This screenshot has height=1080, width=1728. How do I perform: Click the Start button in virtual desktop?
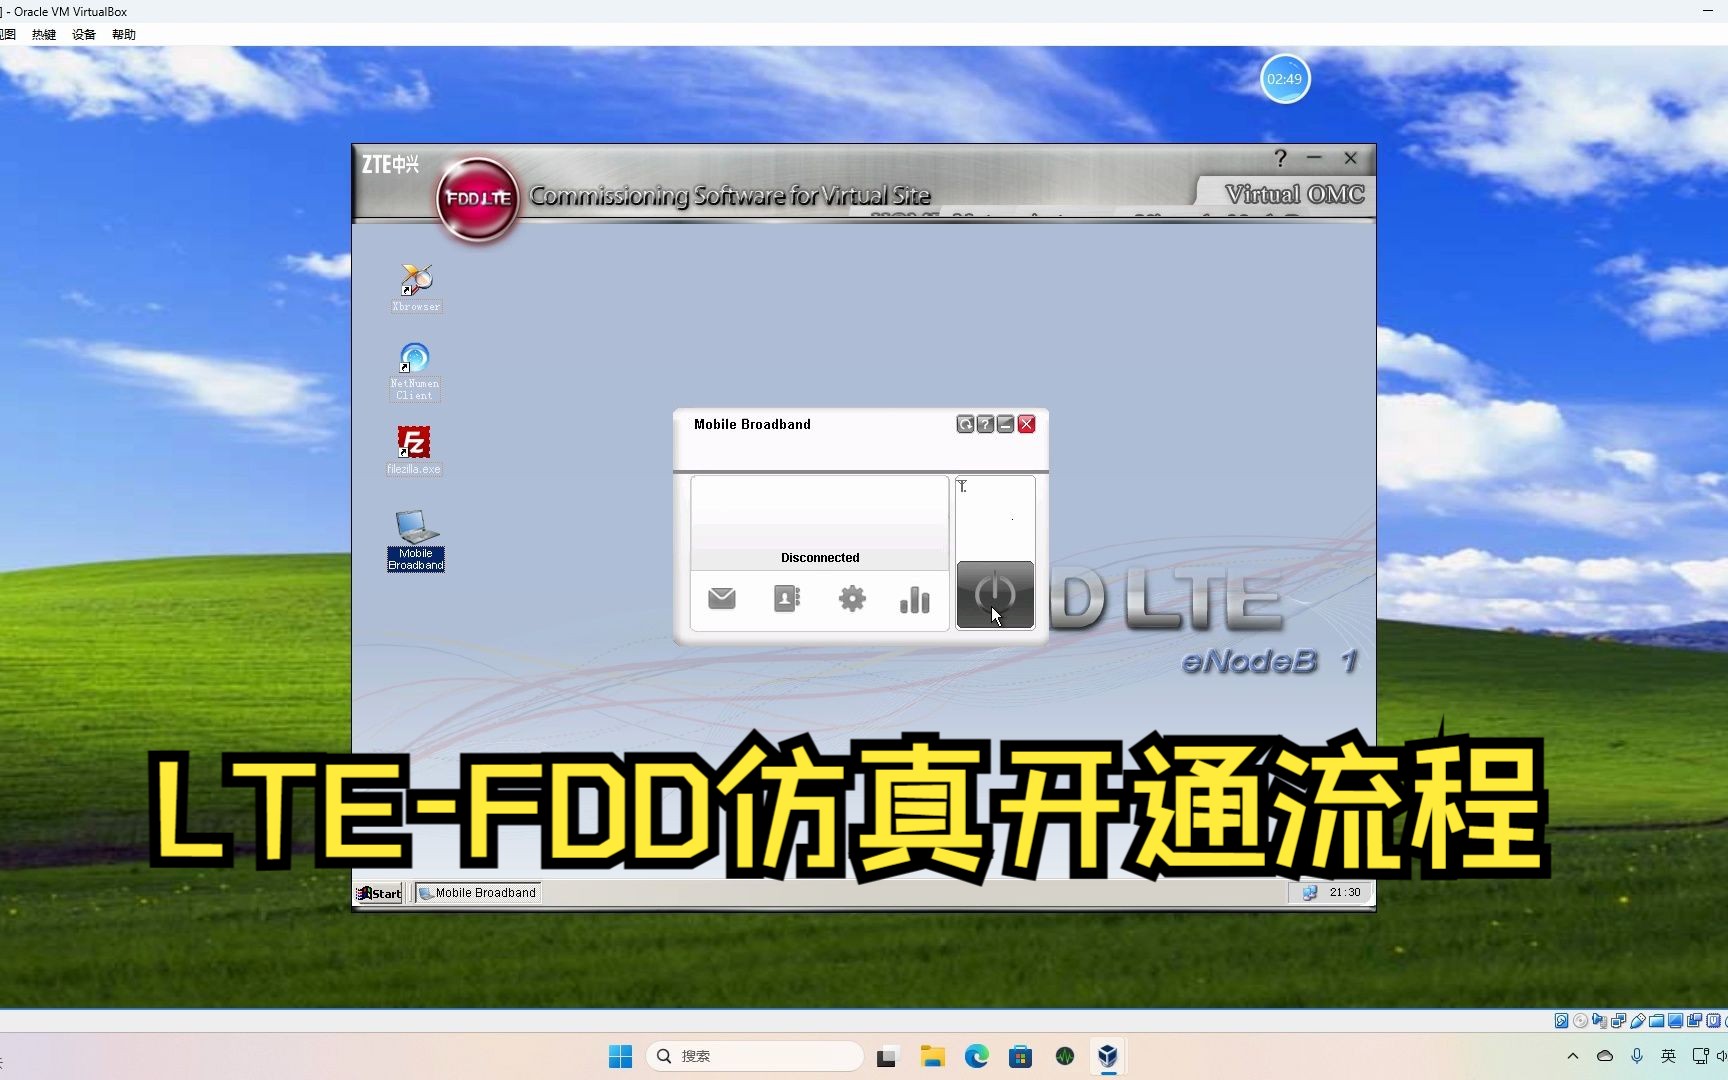tap(380, 893)
